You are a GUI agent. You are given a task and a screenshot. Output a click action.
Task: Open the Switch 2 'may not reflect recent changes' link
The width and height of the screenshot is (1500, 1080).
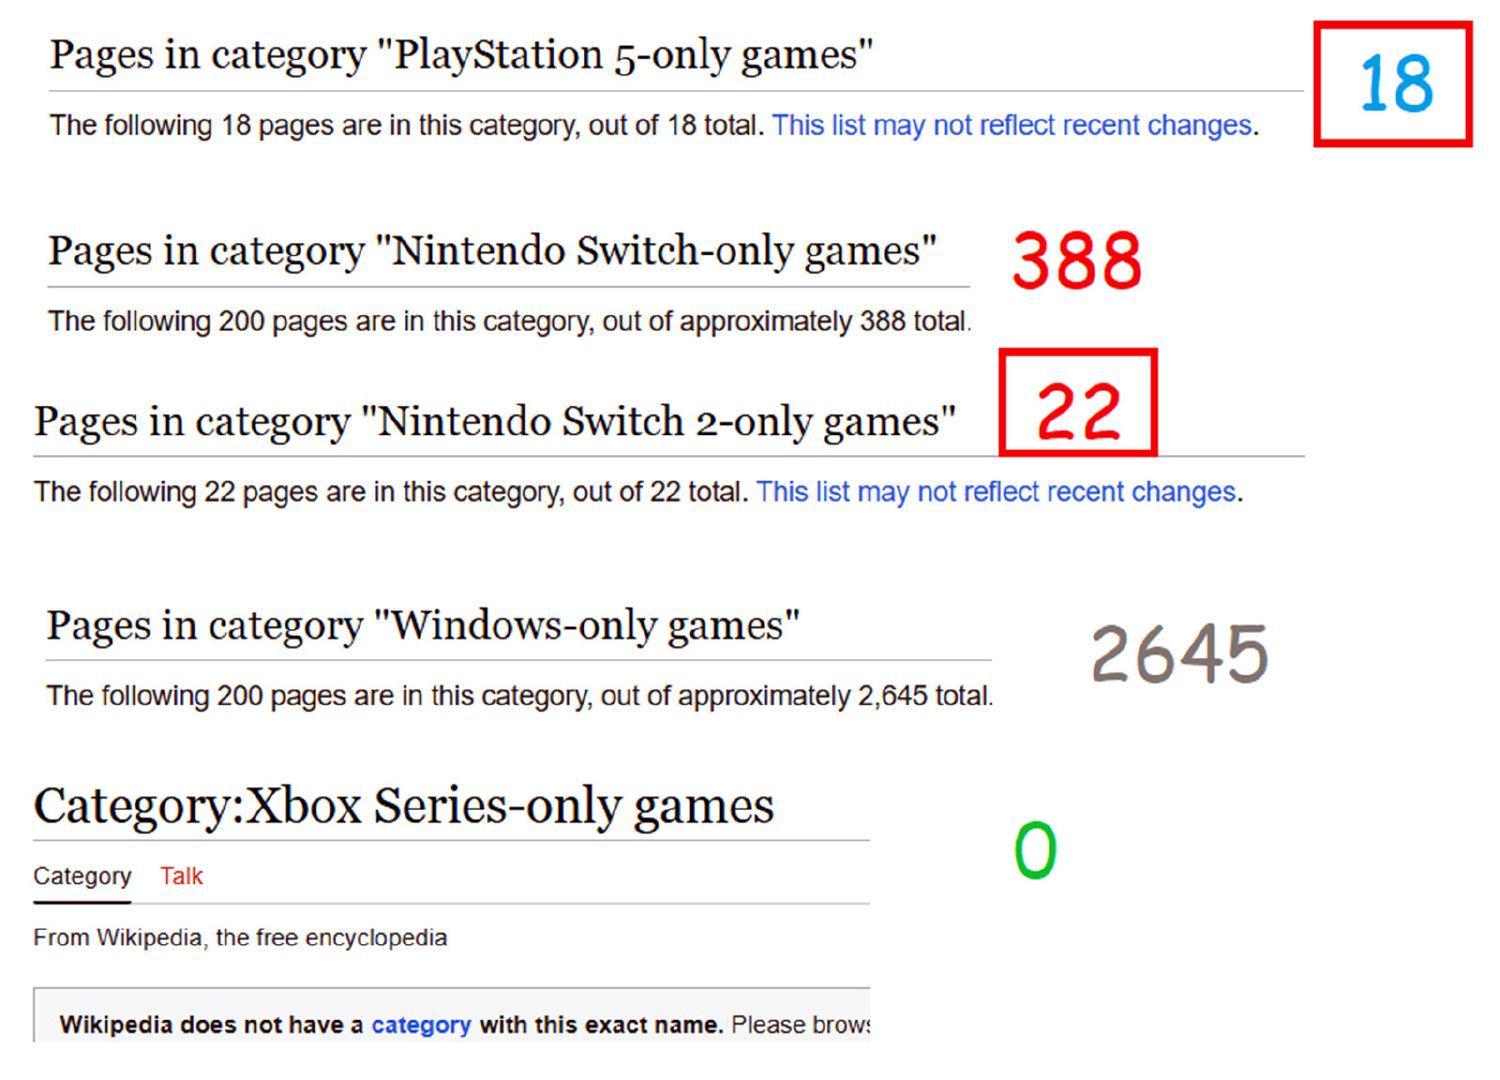(x=995, y=492)
